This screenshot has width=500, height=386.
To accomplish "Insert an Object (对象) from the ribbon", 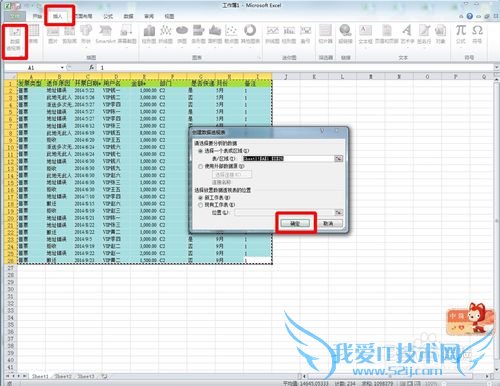I will [x=441, y=35].
